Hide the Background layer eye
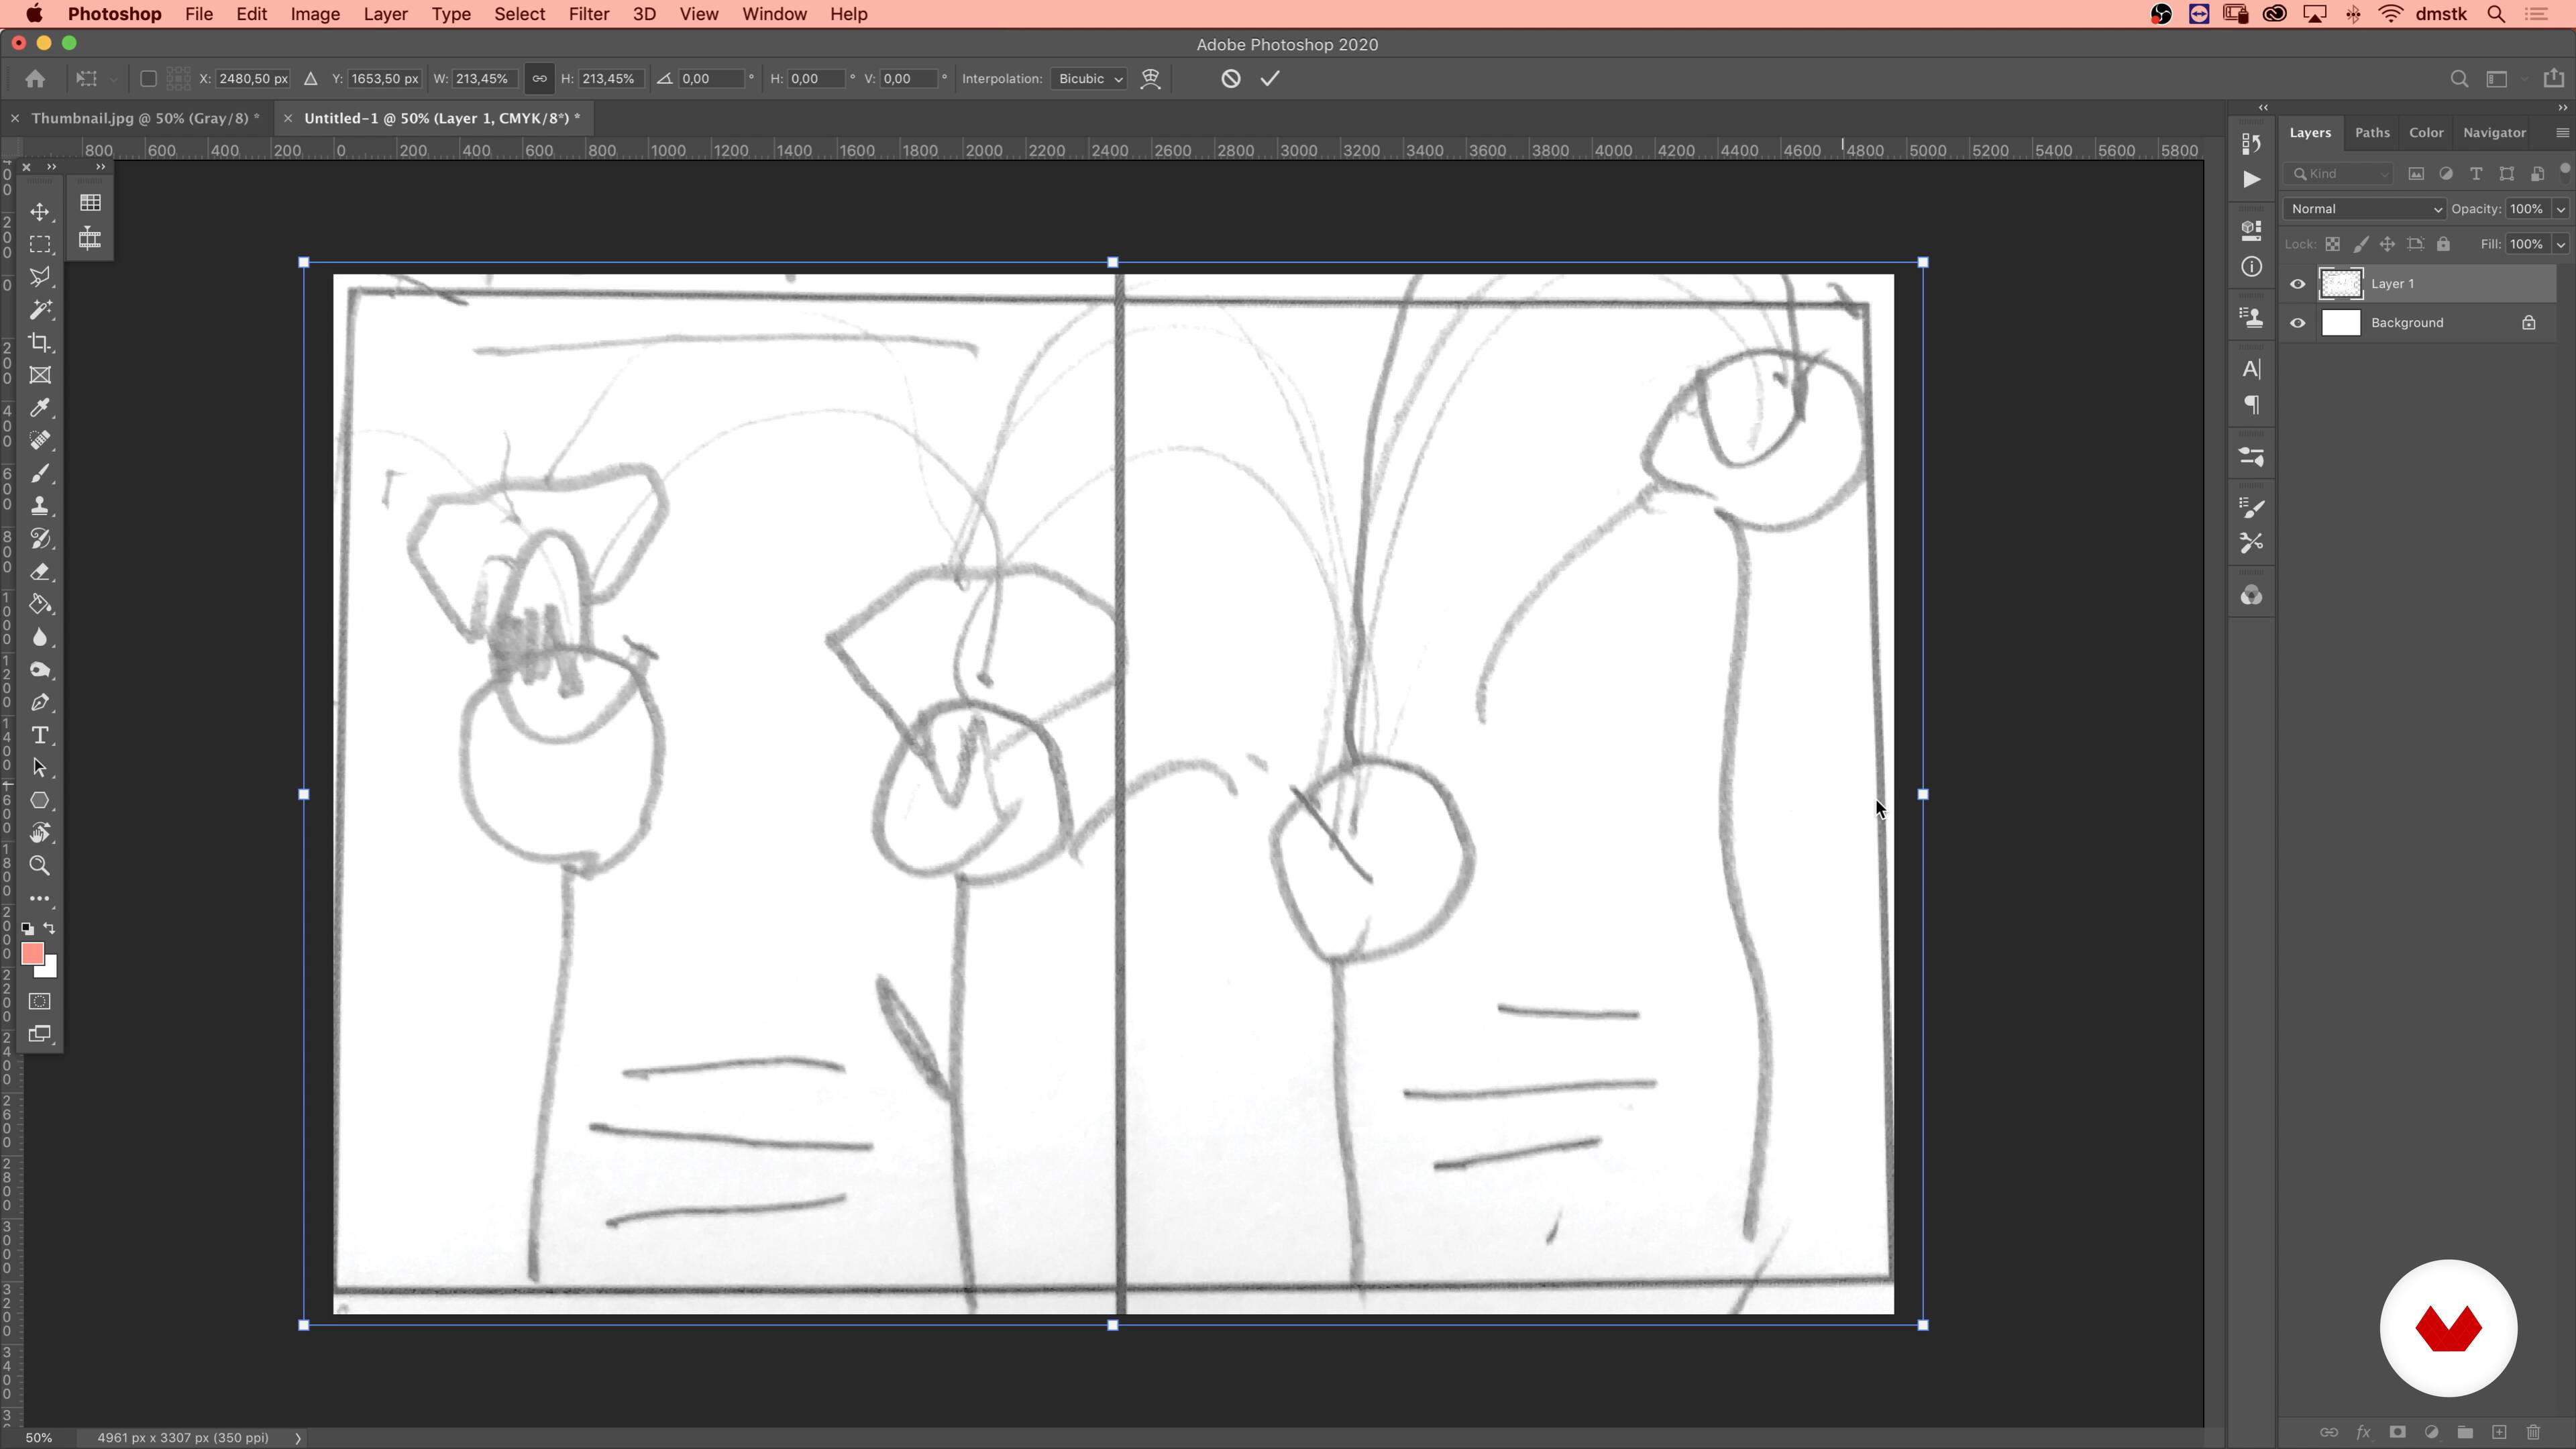The height and width of the screenshot is (1449, 2576). point(2298,323)
